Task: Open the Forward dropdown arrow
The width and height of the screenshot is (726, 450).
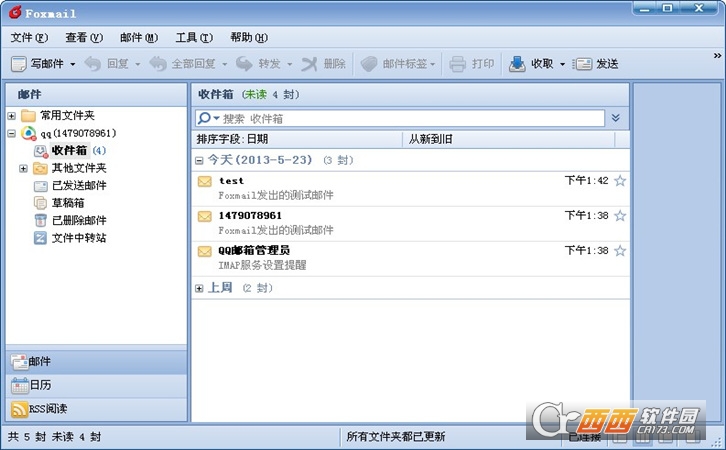Action: click(x=289, y=64)
